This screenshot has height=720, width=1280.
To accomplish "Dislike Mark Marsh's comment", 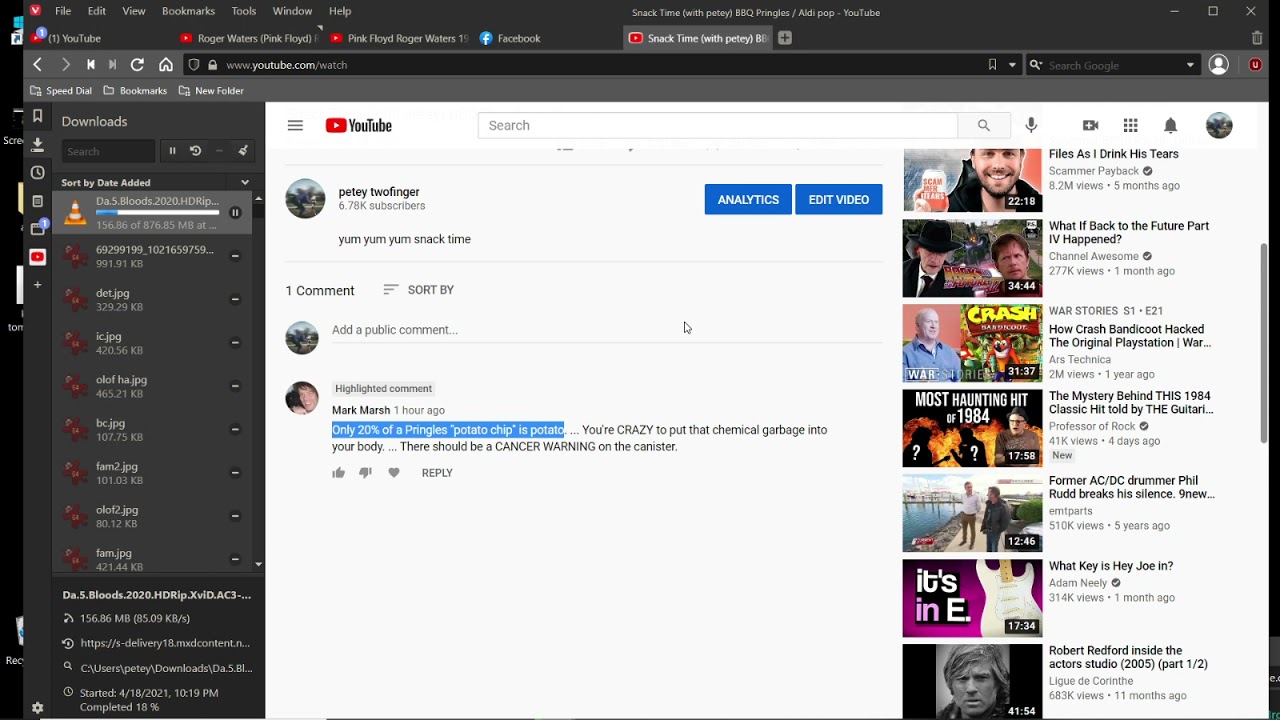I will click(x=365, y=473).
